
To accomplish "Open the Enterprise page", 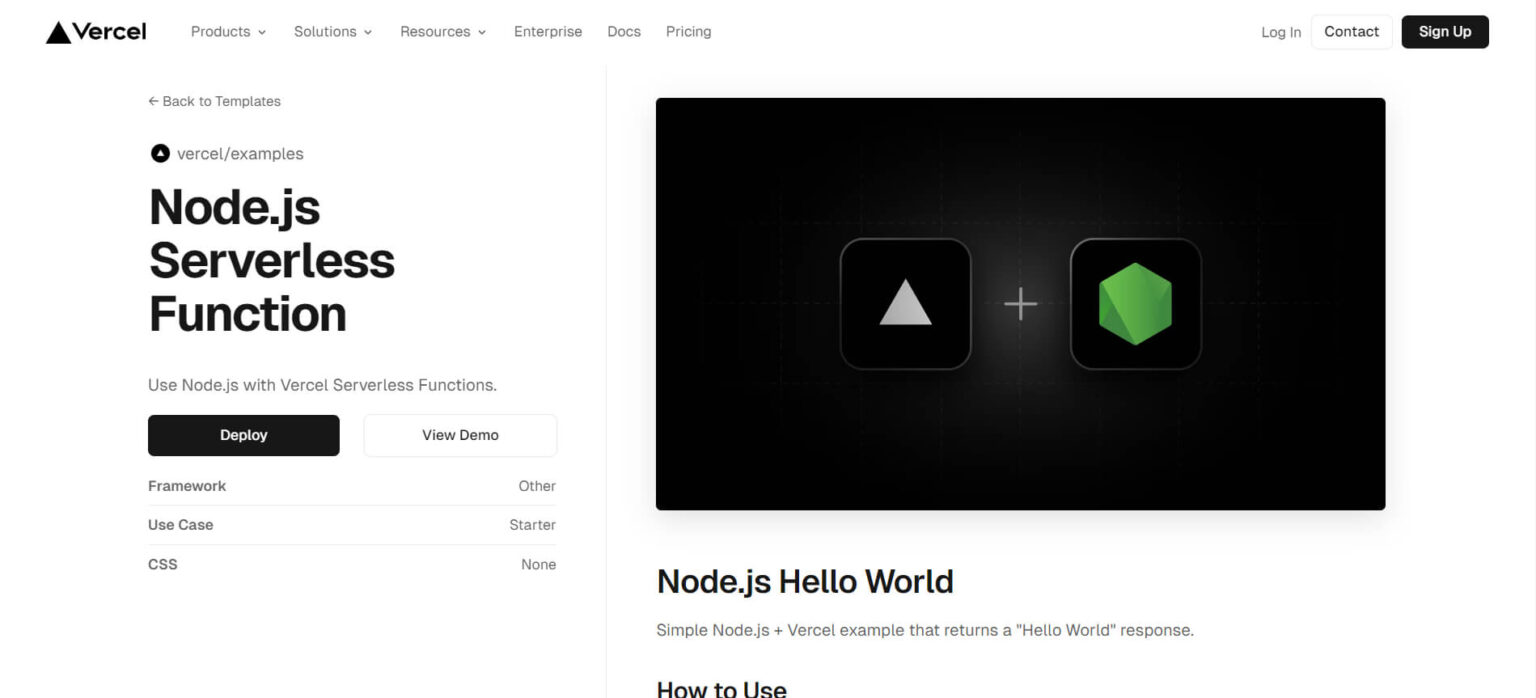I will 548,31.
